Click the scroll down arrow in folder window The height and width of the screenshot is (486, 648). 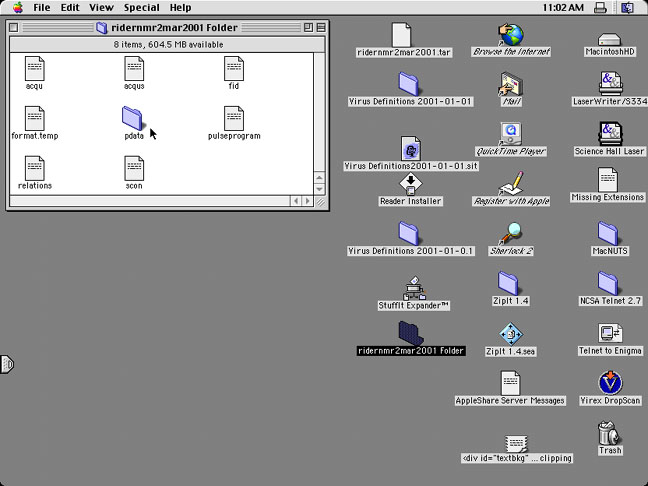point(321,188)
